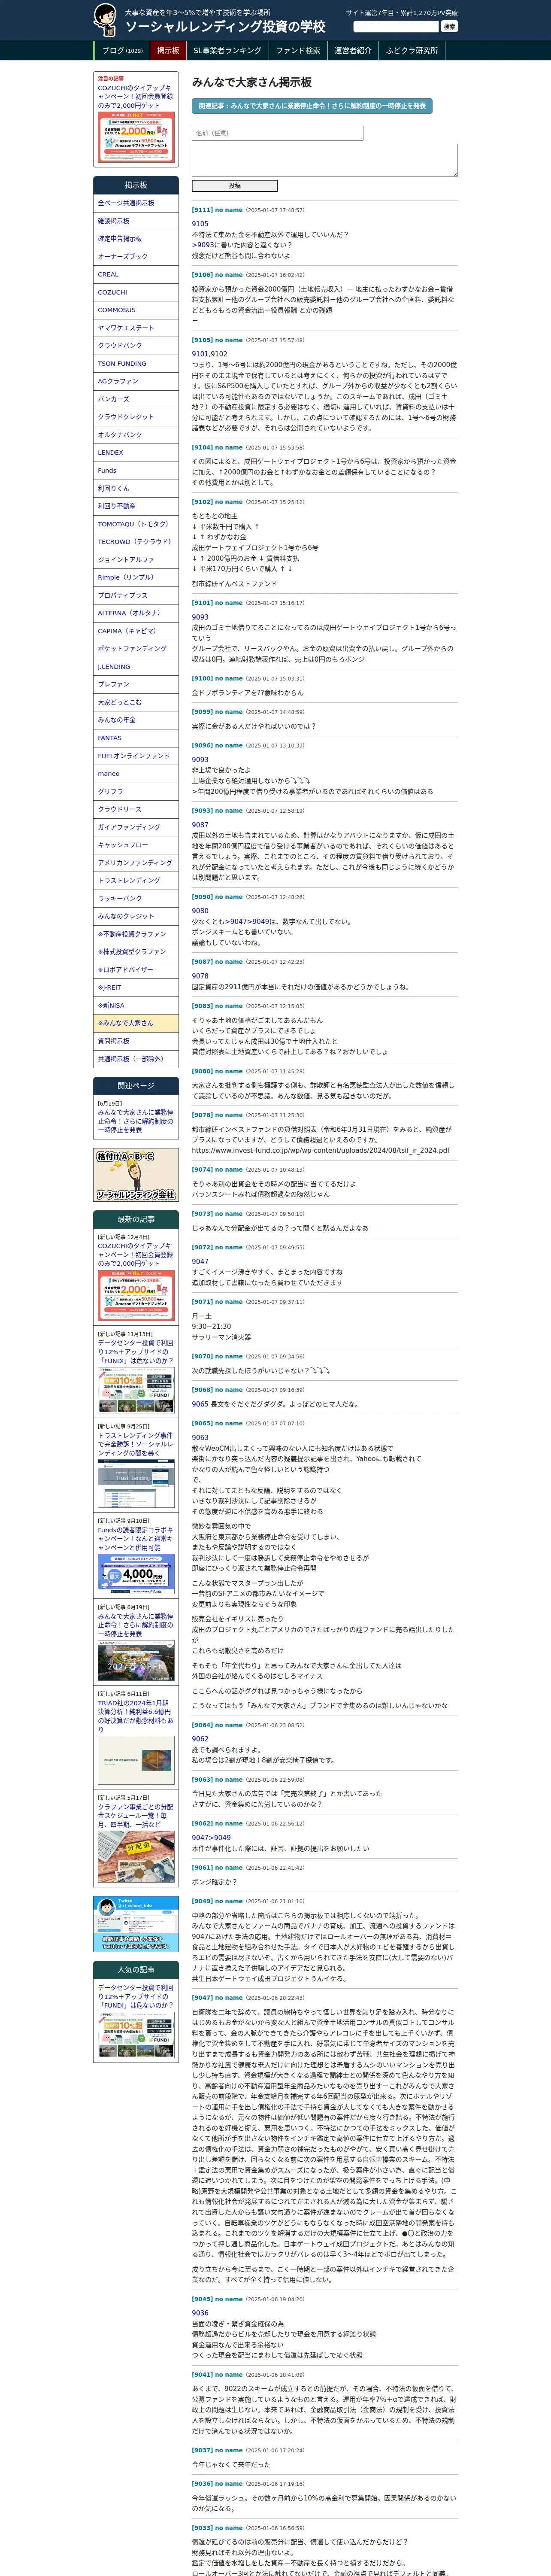Screen dimensions: 551x2576
Task: Open the LENDEX board link
Action: coord(136,453)
